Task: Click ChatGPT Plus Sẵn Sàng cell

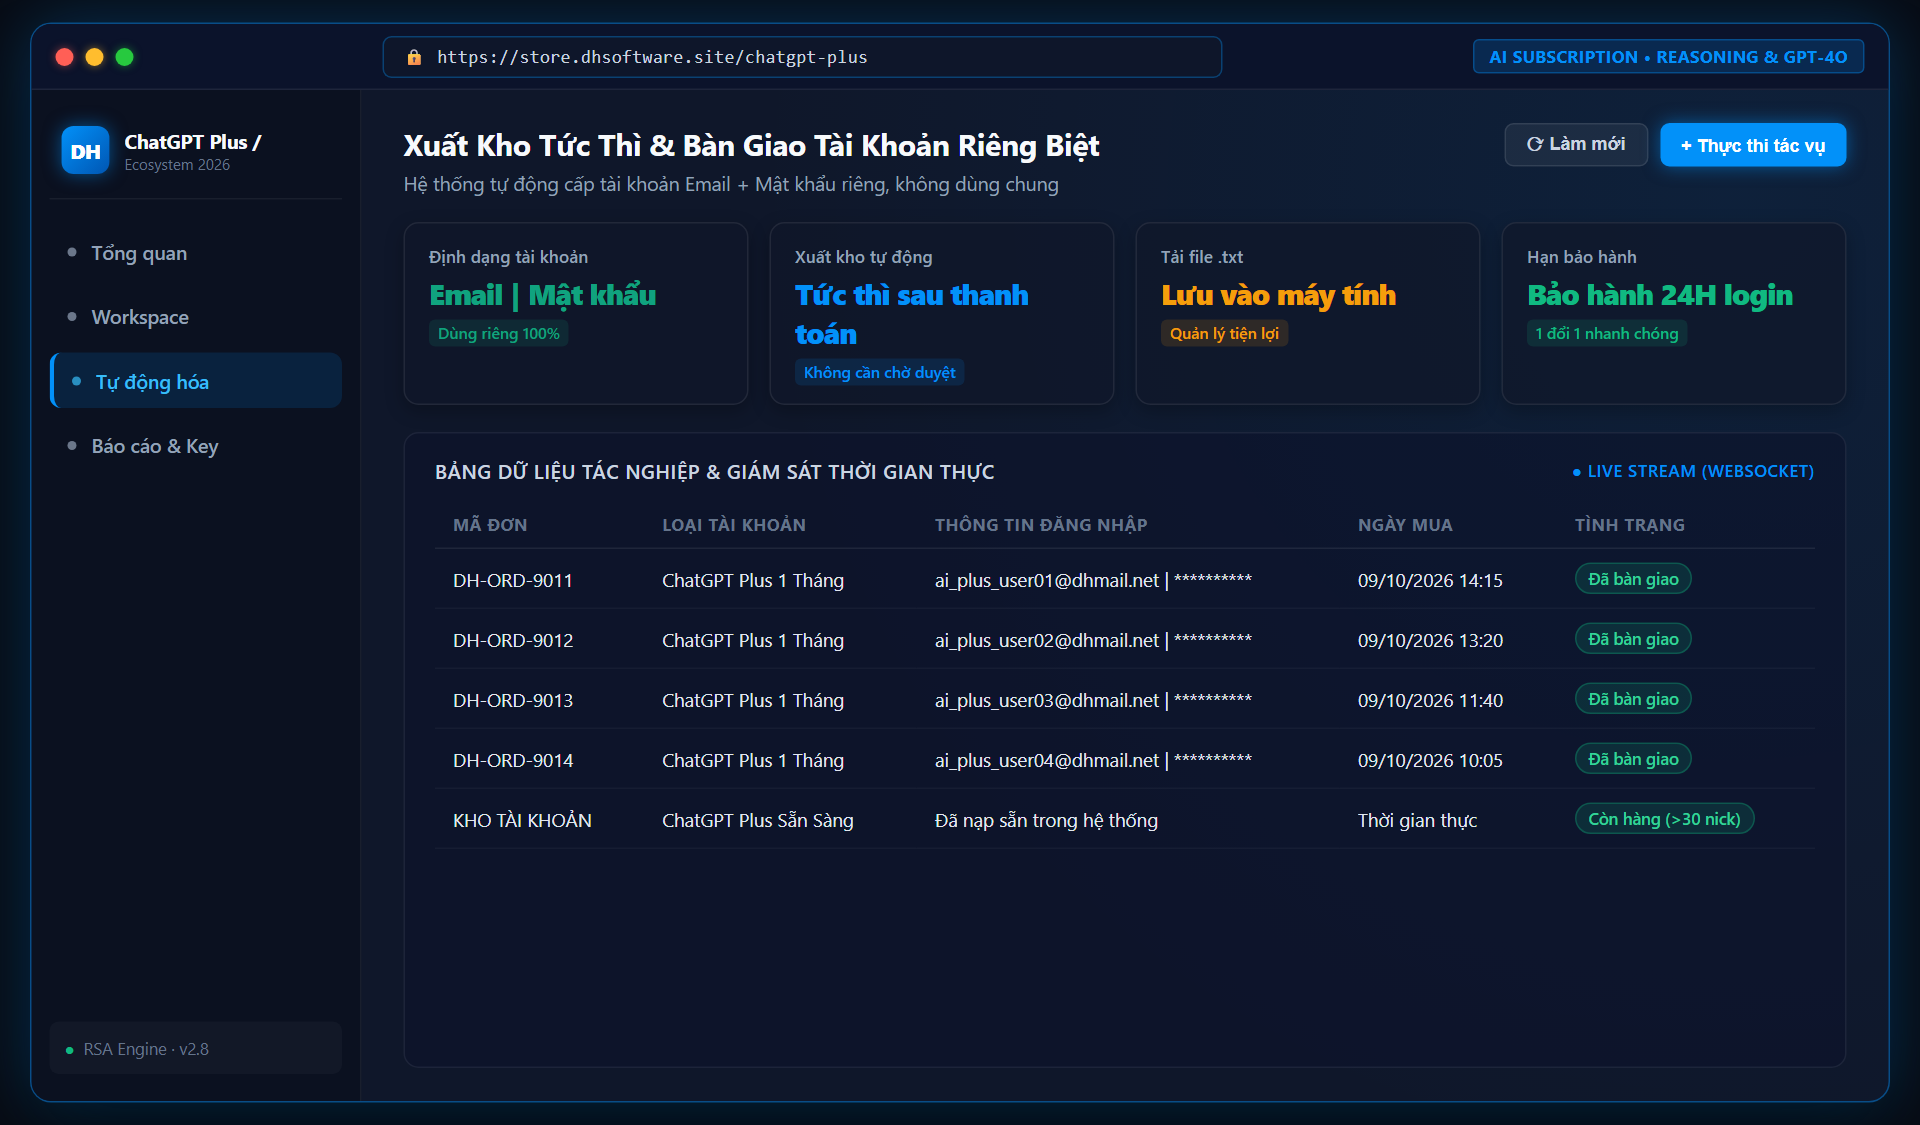Action: [x=758, y=820]
